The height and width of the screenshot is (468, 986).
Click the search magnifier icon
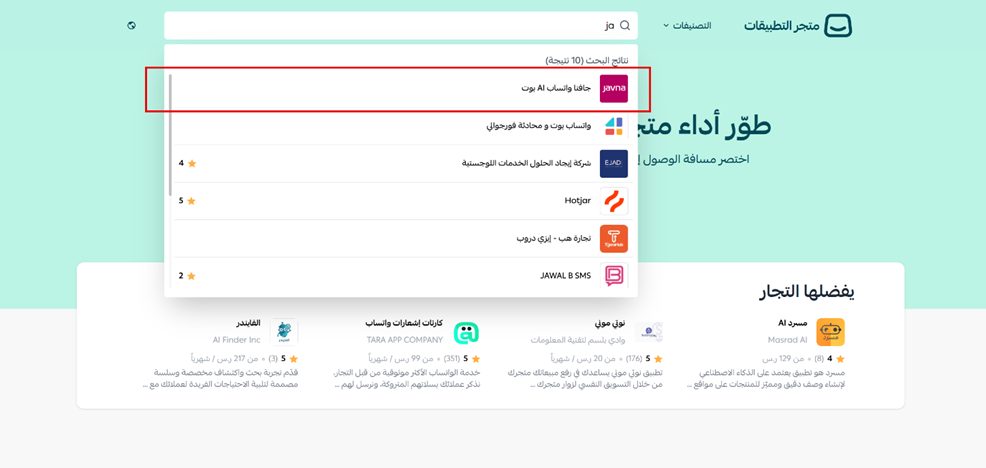[625, 26]
